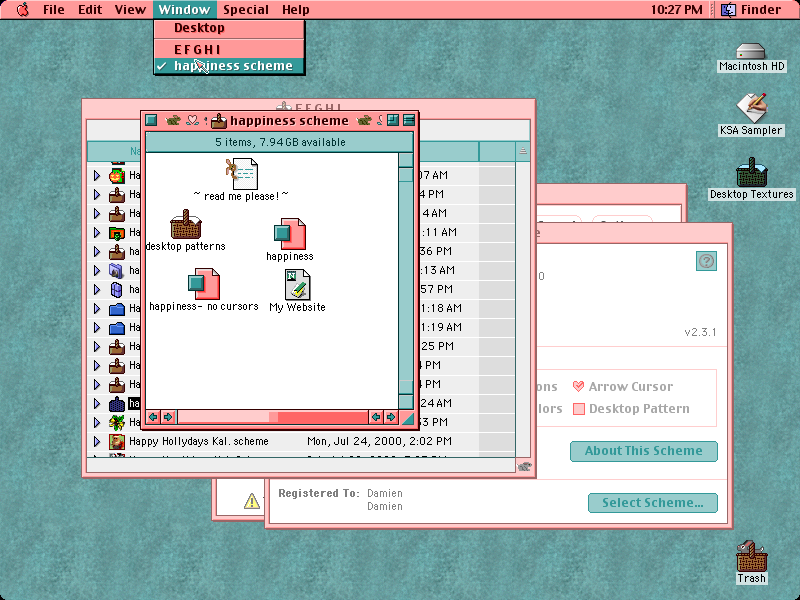The image size is (800, 600).
Task: Click the '5 items, 7.94 GB available' header
Action: point(280,142)
